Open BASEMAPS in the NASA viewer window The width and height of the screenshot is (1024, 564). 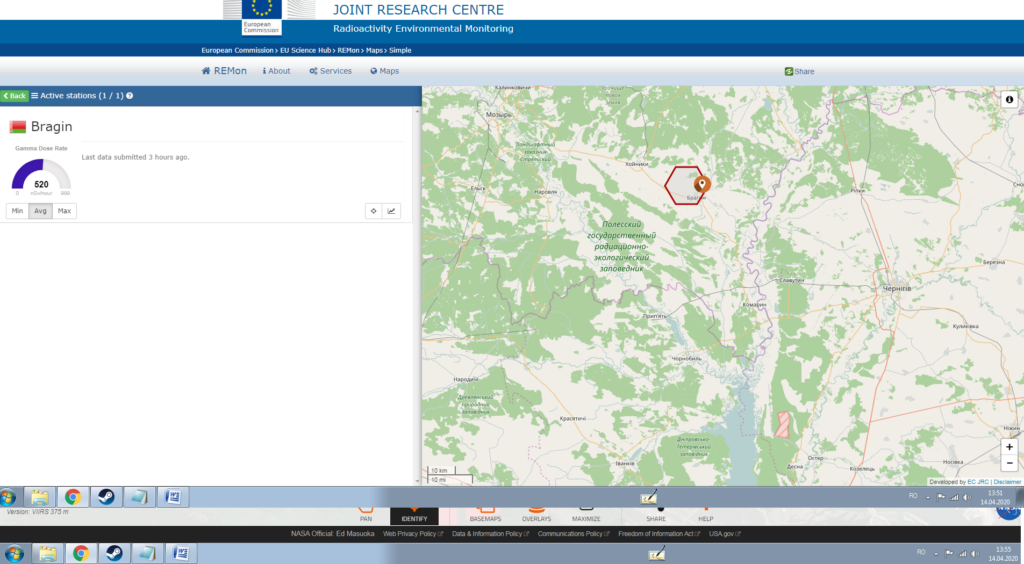pos(485,515)
